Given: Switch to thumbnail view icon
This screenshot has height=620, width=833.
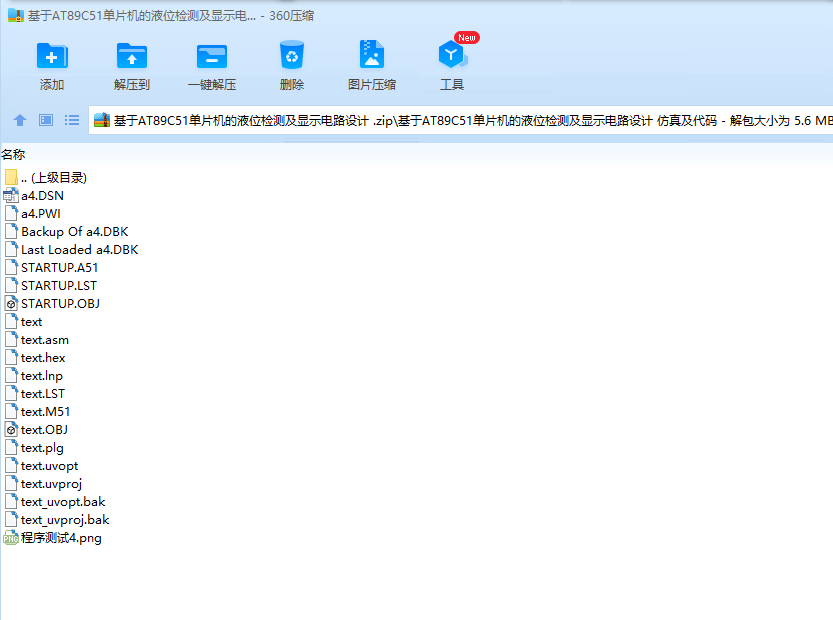Looking at the screenshot, I should tap(46, 120).
